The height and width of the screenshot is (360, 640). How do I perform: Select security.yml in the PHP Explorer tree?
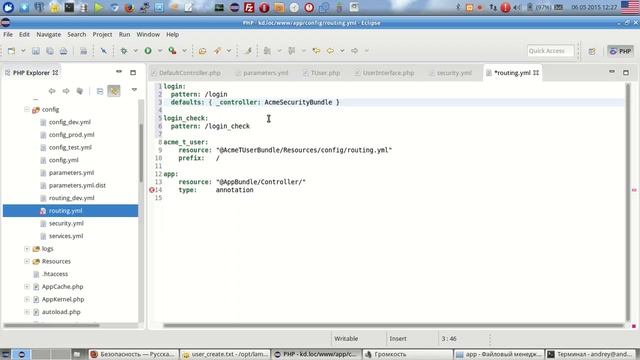click(x=66, y=223)
